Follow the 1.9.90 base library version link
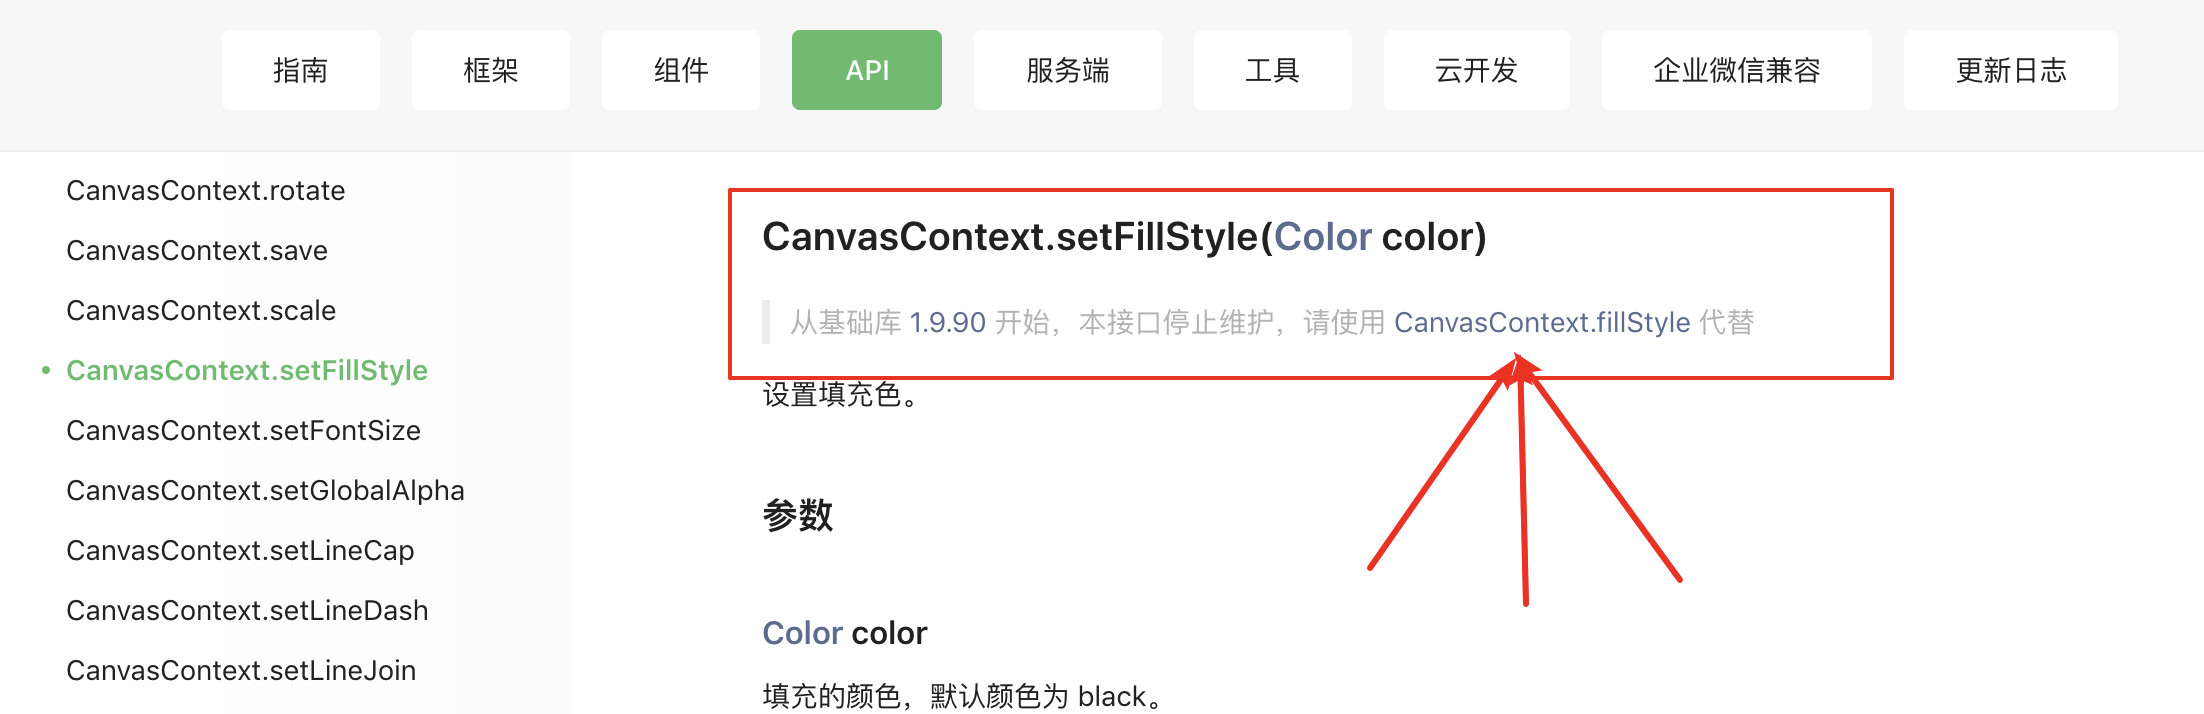This screenshot has height=714, width=2204. (947, 322)
